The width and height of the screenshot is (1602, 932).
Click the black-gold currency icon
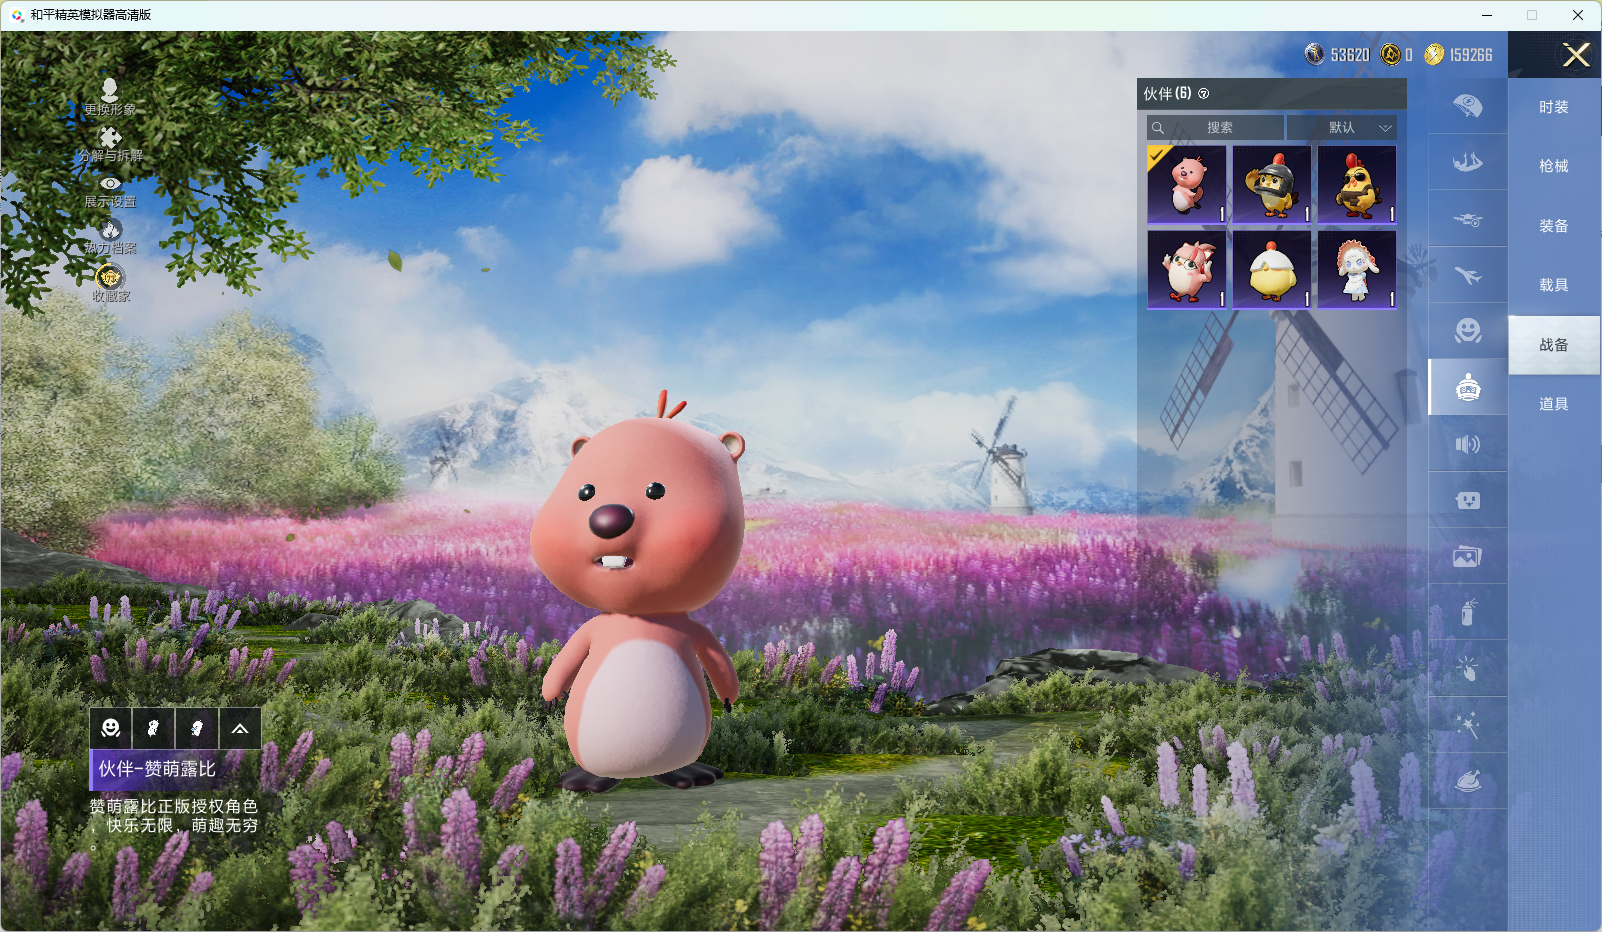coord(1390,54)
